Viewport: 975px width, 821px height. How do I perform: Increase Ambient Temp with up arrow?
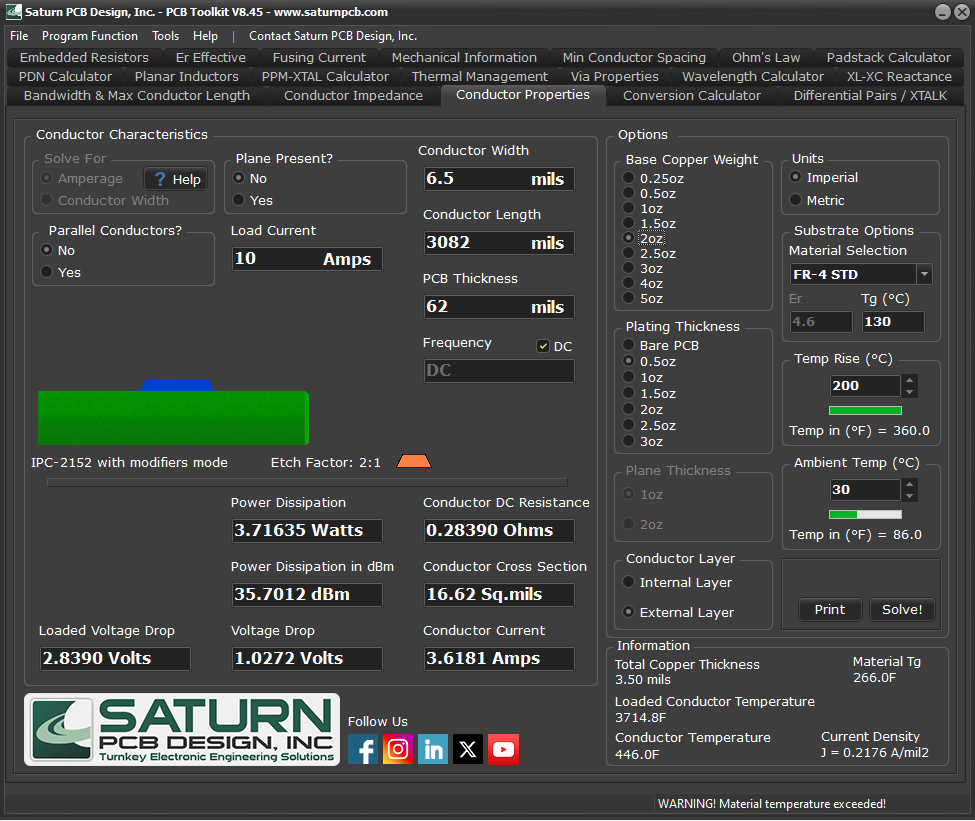point(910,484)
